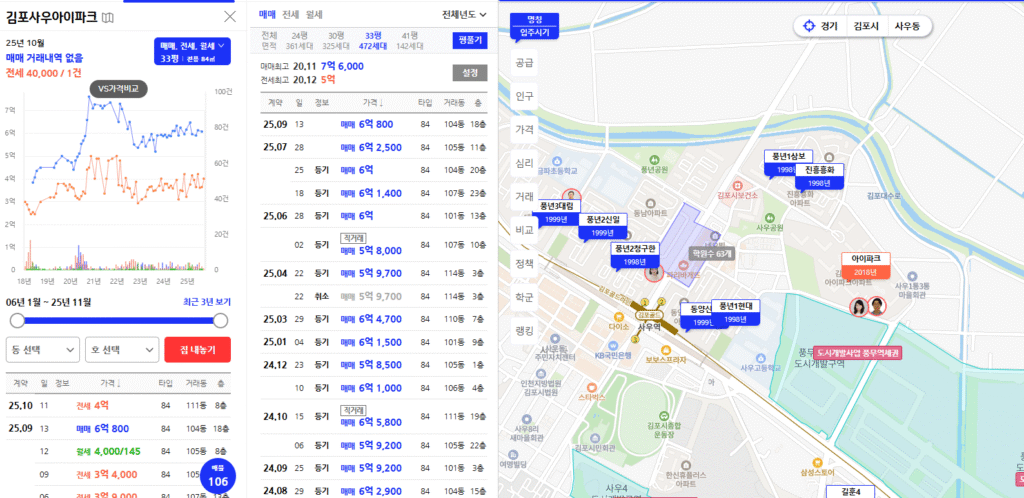Image resolution: width=1024 pixels, height=498 pixels.
Task: Select the 41평 size filter
Action: coord(411,40)
